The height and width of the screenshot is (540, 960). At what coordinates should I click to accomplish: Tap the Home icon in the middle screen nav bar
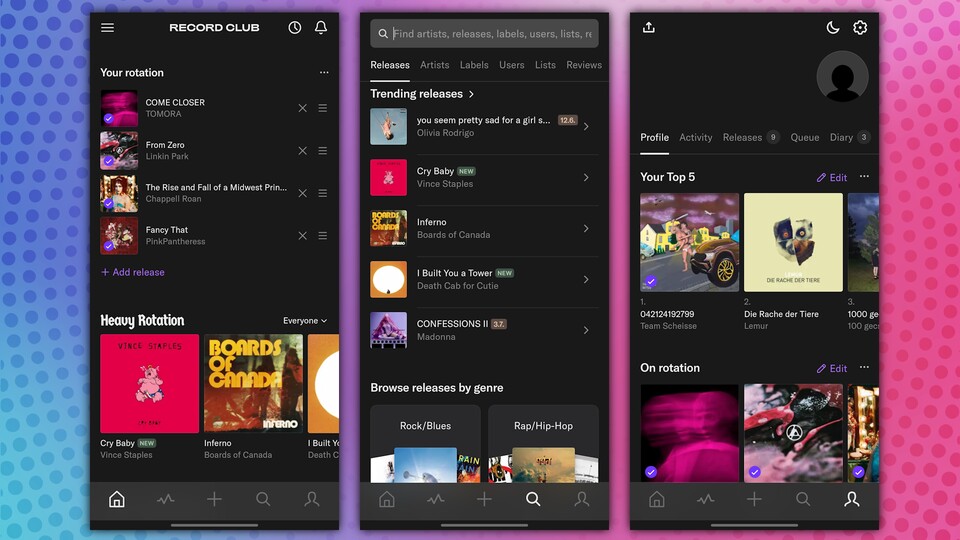[x=386, y=500]
